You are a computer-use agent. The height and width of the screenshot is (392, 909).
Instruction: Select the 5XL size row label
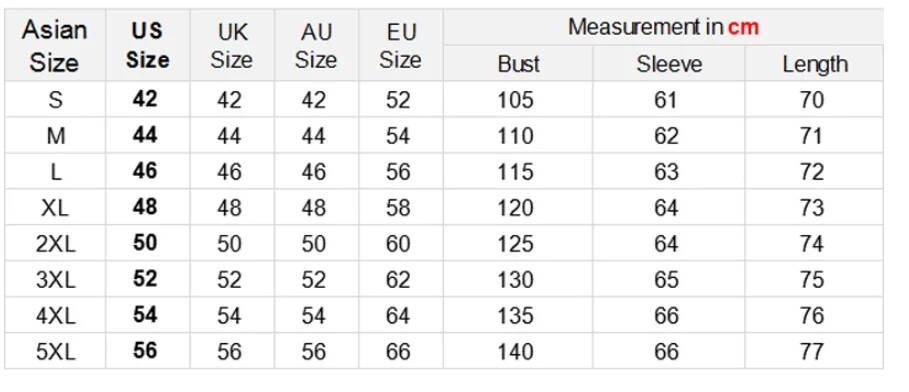coord(55,351)
